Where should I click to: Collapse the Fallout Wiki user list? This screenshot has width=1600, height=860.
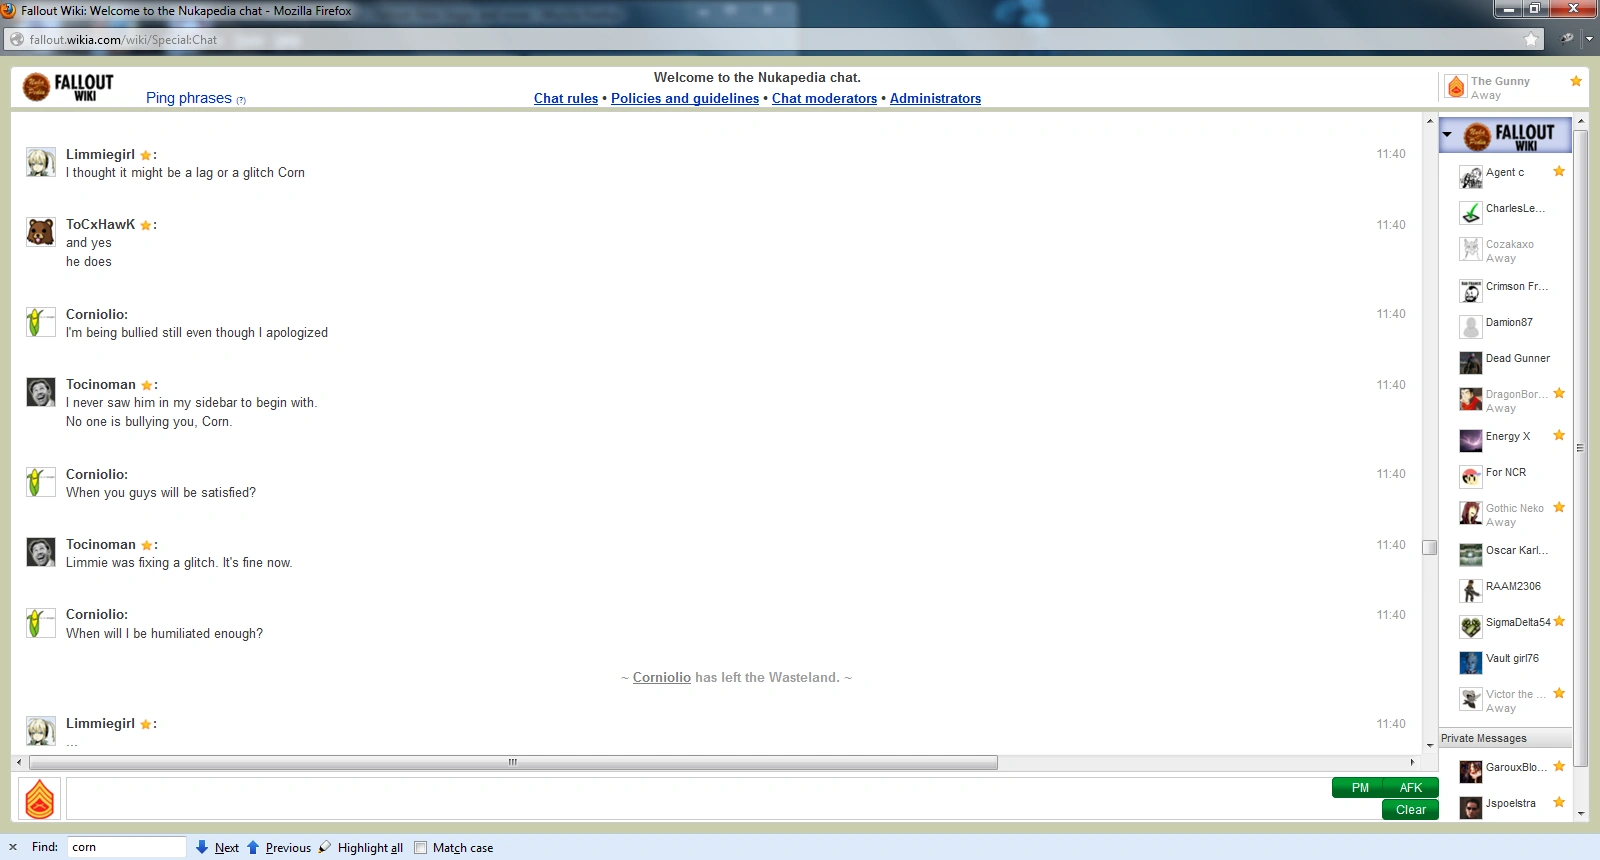pyautogui.click(x=1447, y=134)
